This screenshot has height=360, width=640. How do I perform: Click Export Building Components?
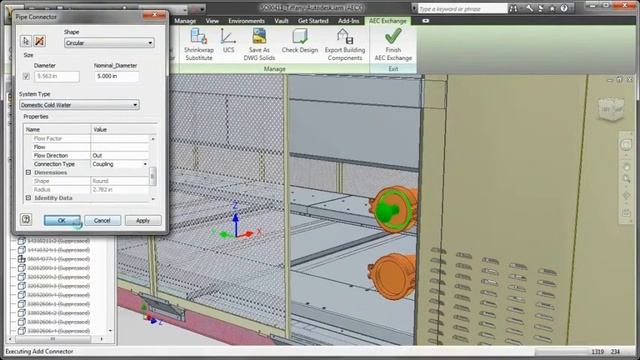coord(344,45)
